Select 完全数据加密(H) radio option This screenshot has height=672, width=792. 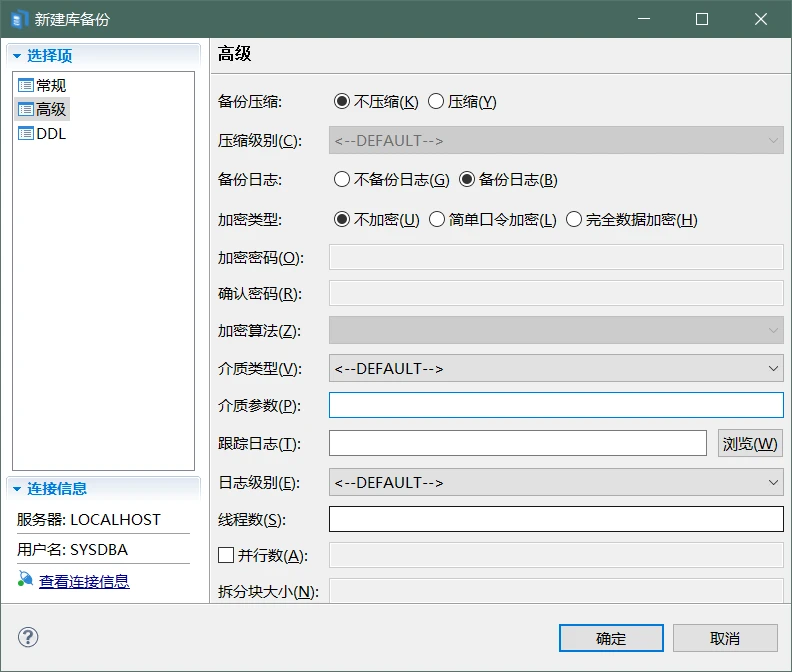[x=574, y=220]
